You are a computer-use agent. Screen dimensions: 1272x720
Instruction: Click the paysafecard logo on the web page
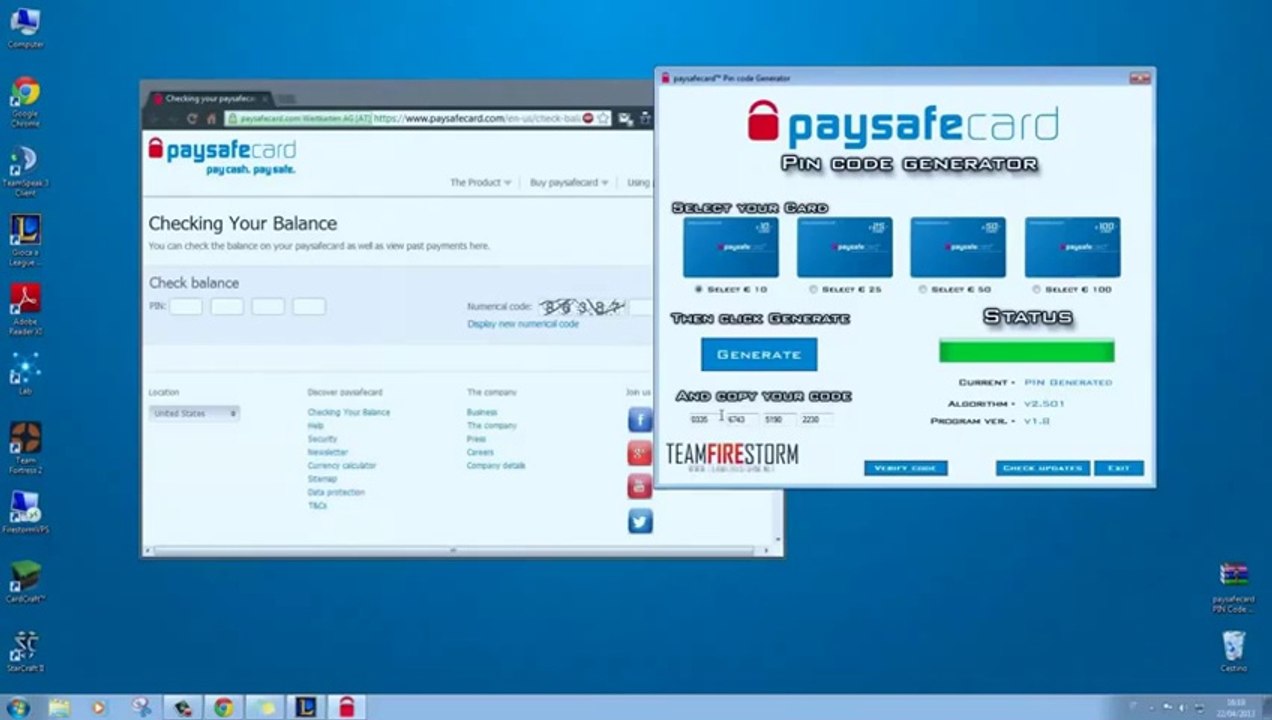coord(222,156)
